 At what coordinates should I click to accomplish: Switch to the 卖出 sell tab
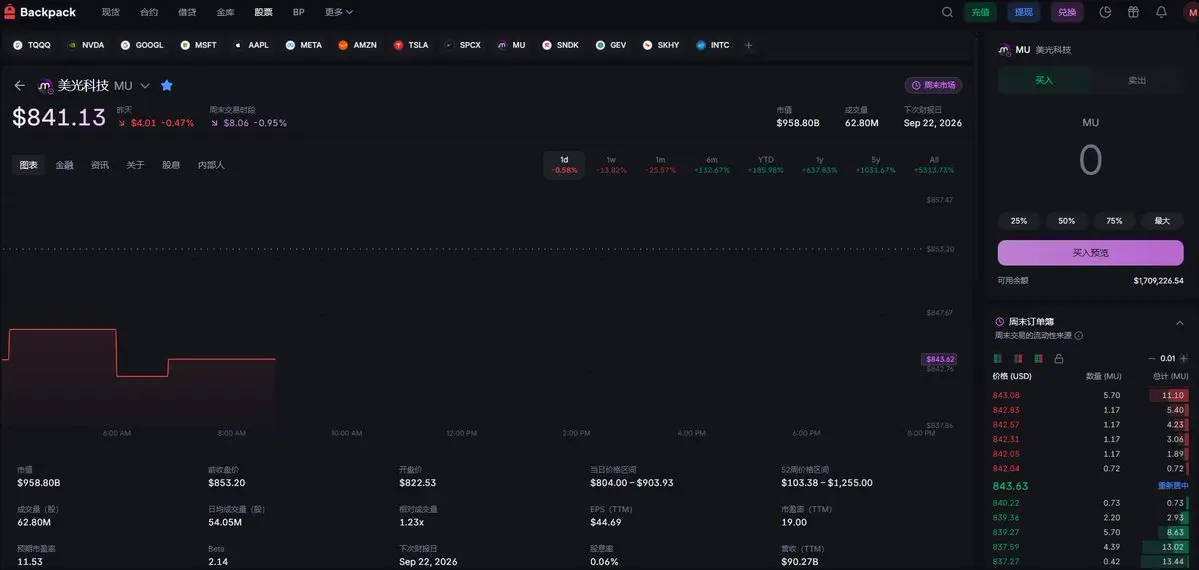click(x=1137, y=80)
